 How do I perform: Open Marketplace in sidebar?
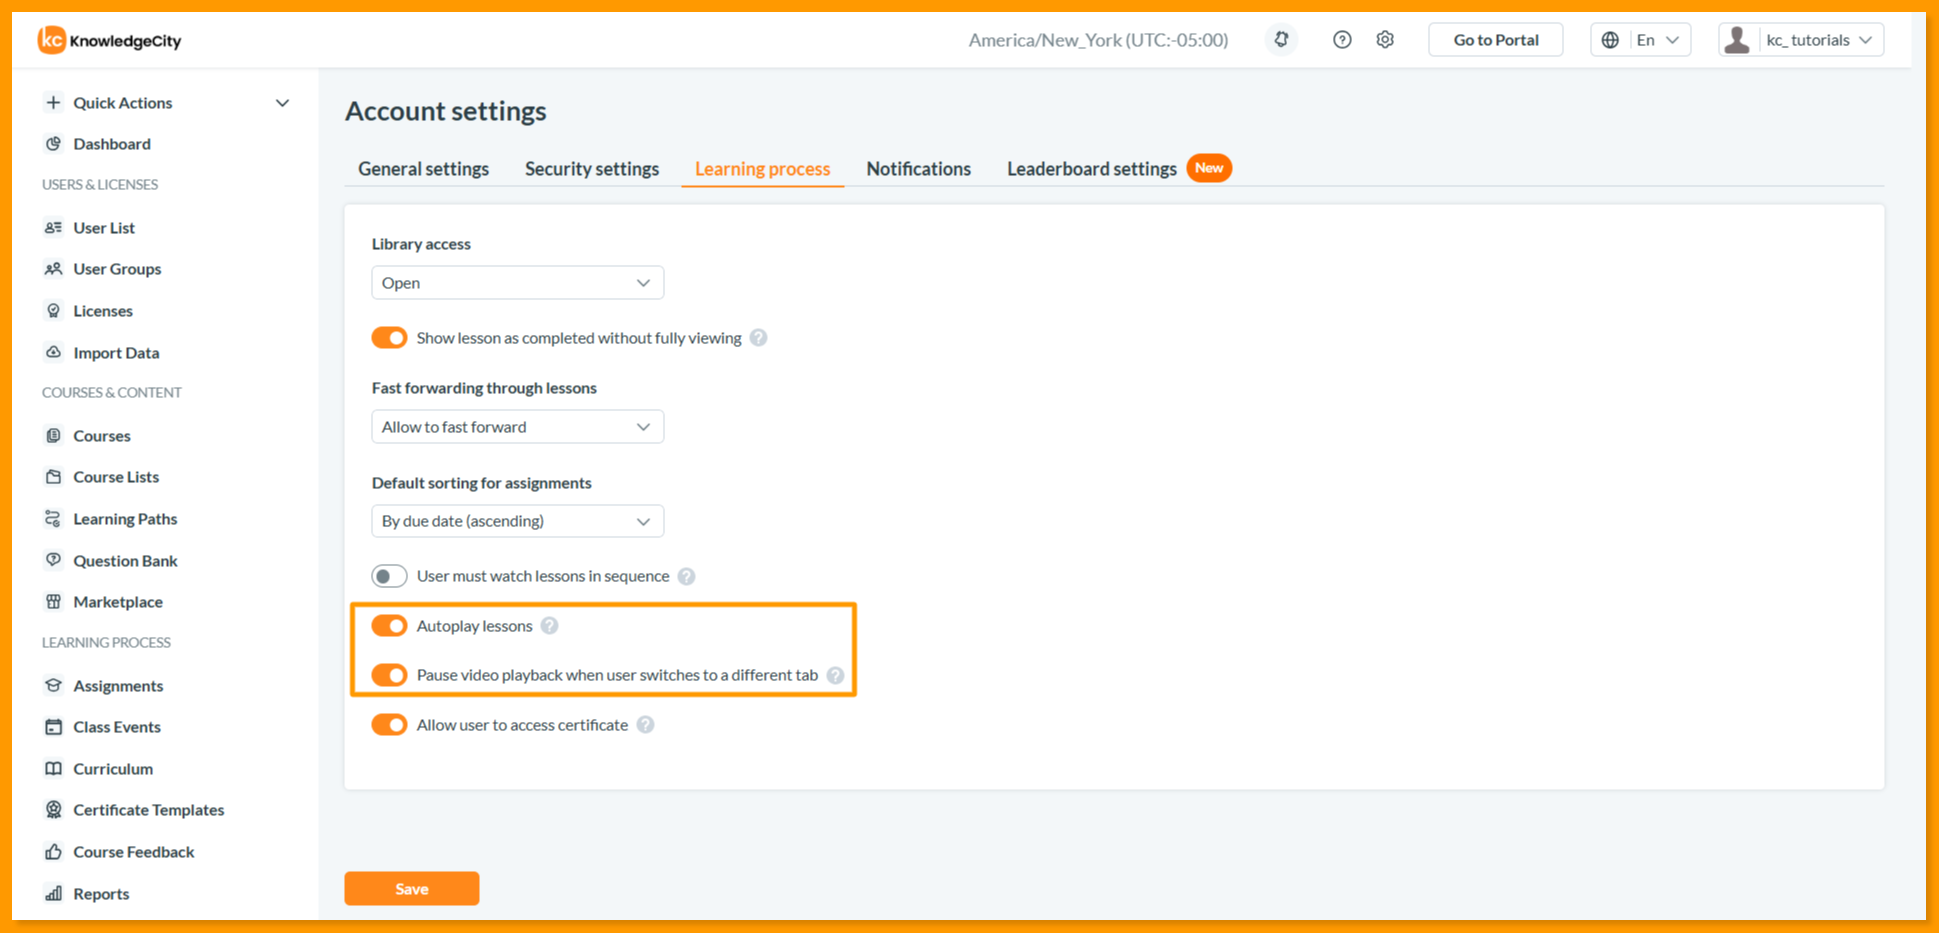[x=117, y=601]
